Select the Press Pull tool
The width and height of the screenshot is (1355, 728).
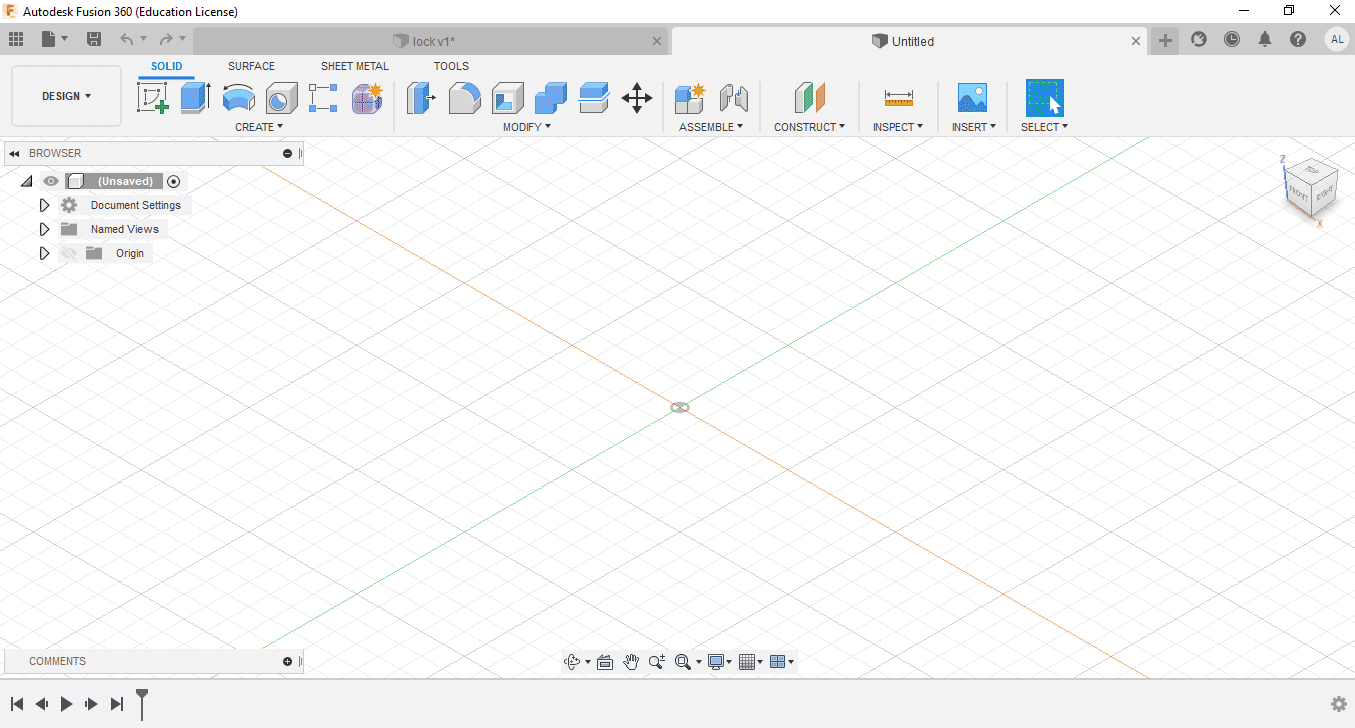pos(422,98)
